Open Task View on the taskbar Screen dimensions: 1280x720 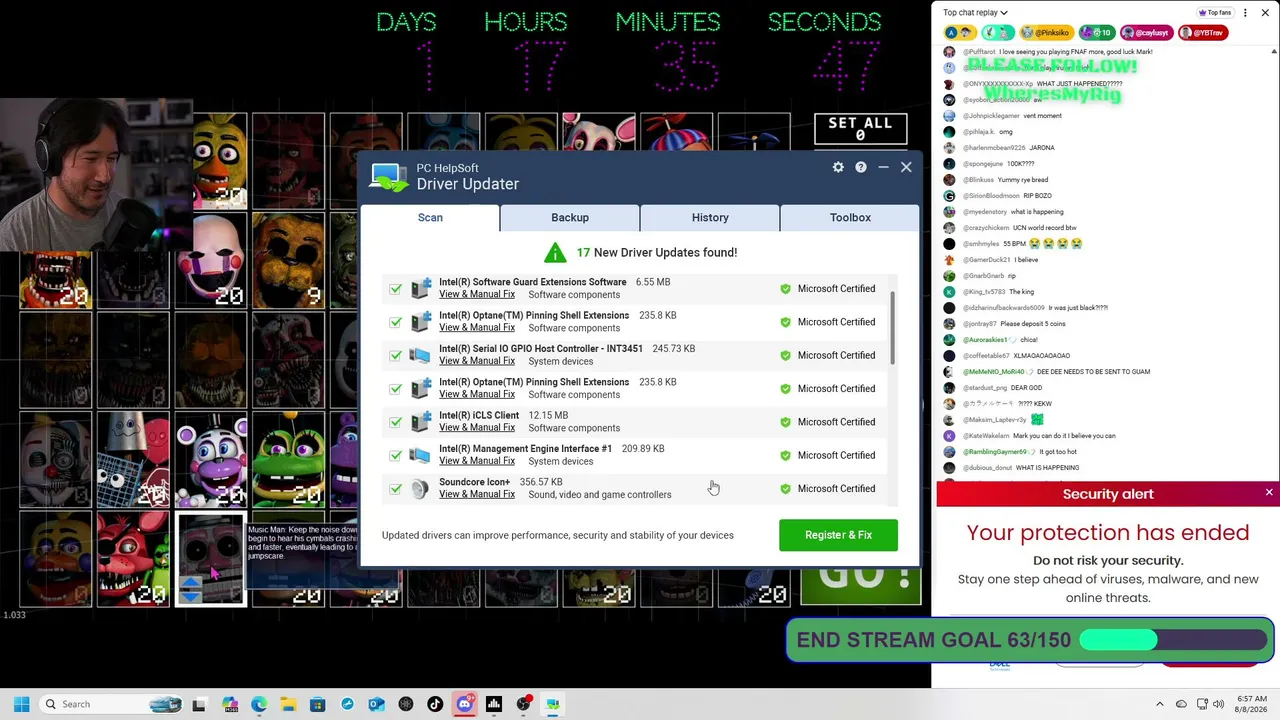(199, 704)
